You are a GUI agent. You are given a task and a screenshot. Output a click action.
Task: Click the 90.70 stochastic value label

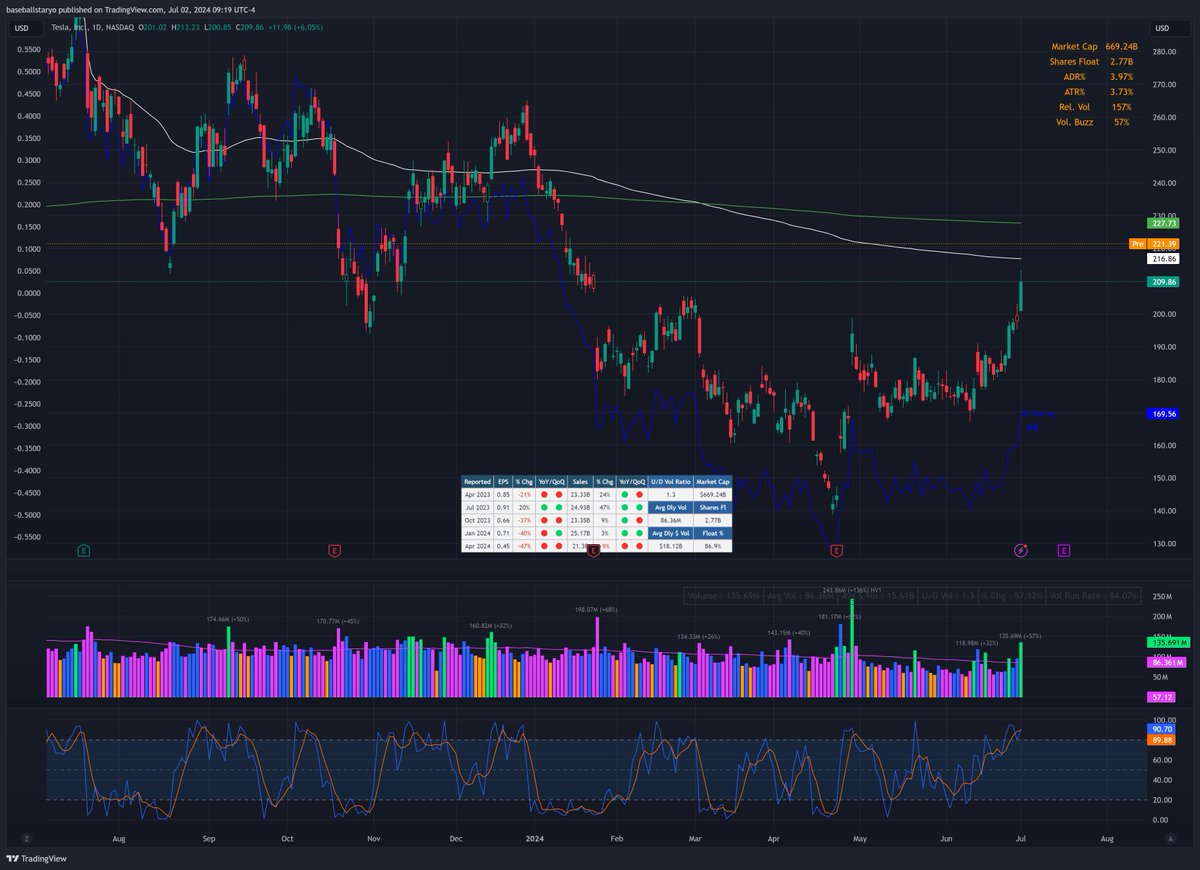(1160, 729)
